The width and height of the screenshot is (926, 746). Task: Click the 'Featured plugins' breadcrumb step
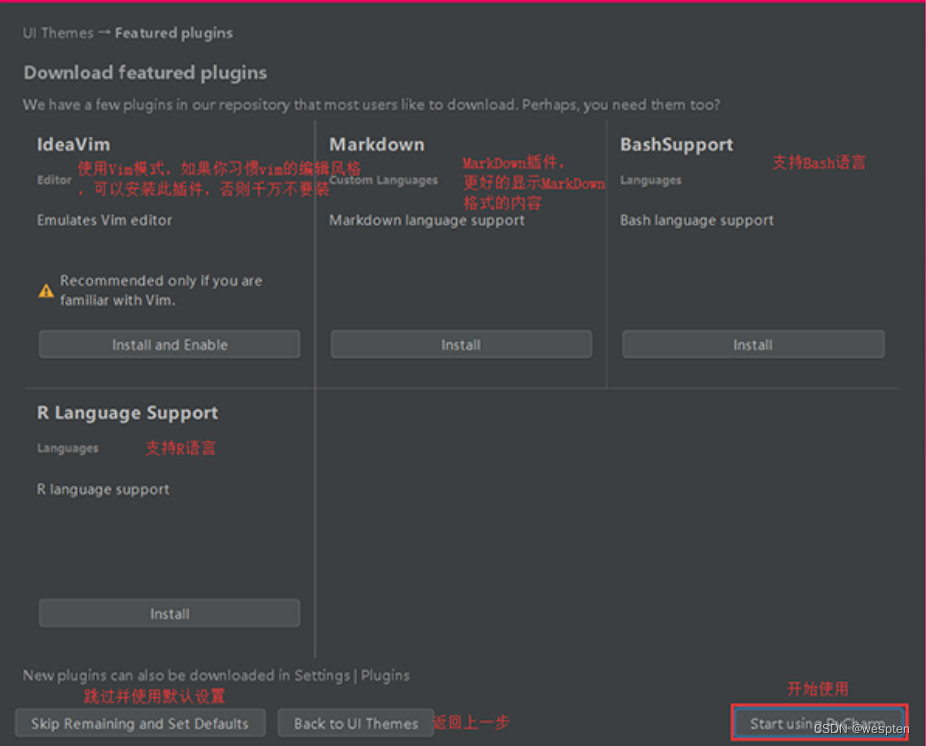click(174, 34)
